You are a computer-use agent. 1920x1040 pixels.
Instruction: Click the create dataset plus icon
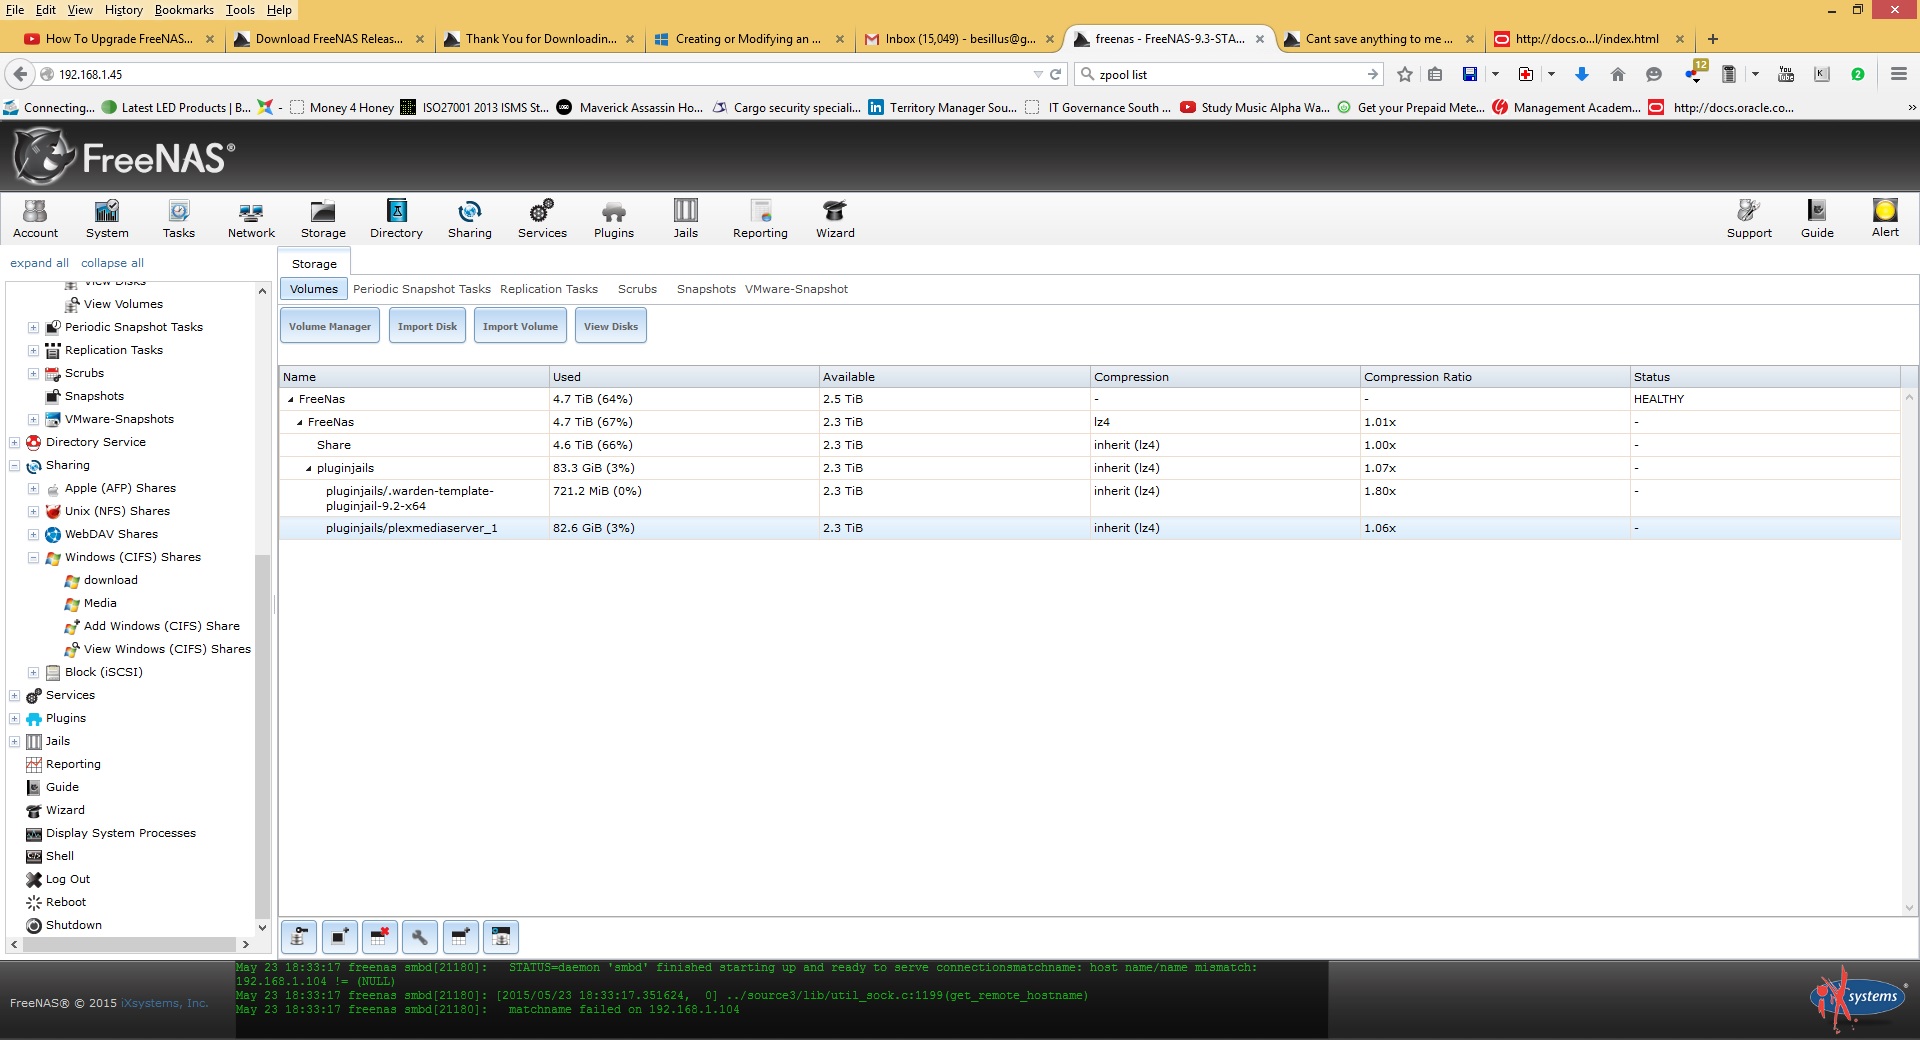(460, 937)
